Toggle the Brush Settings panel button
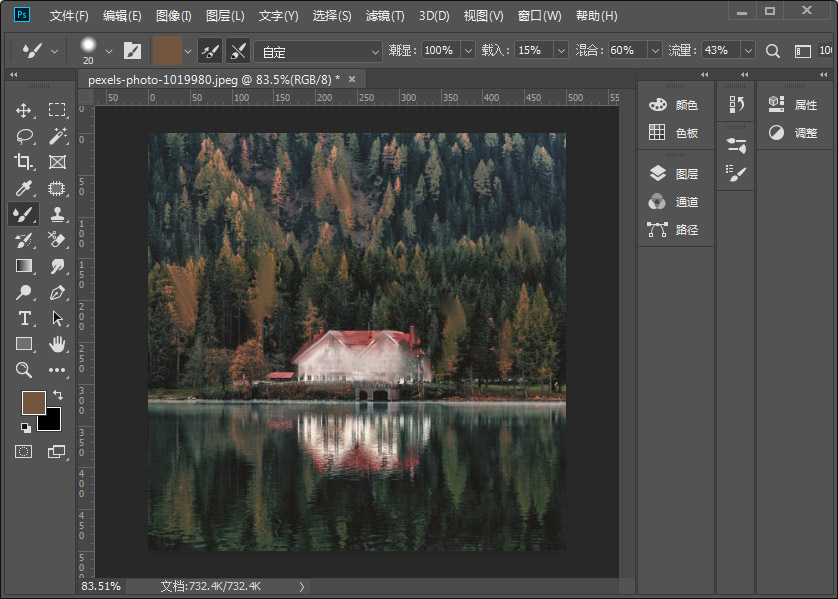 (x=132, y=51)
